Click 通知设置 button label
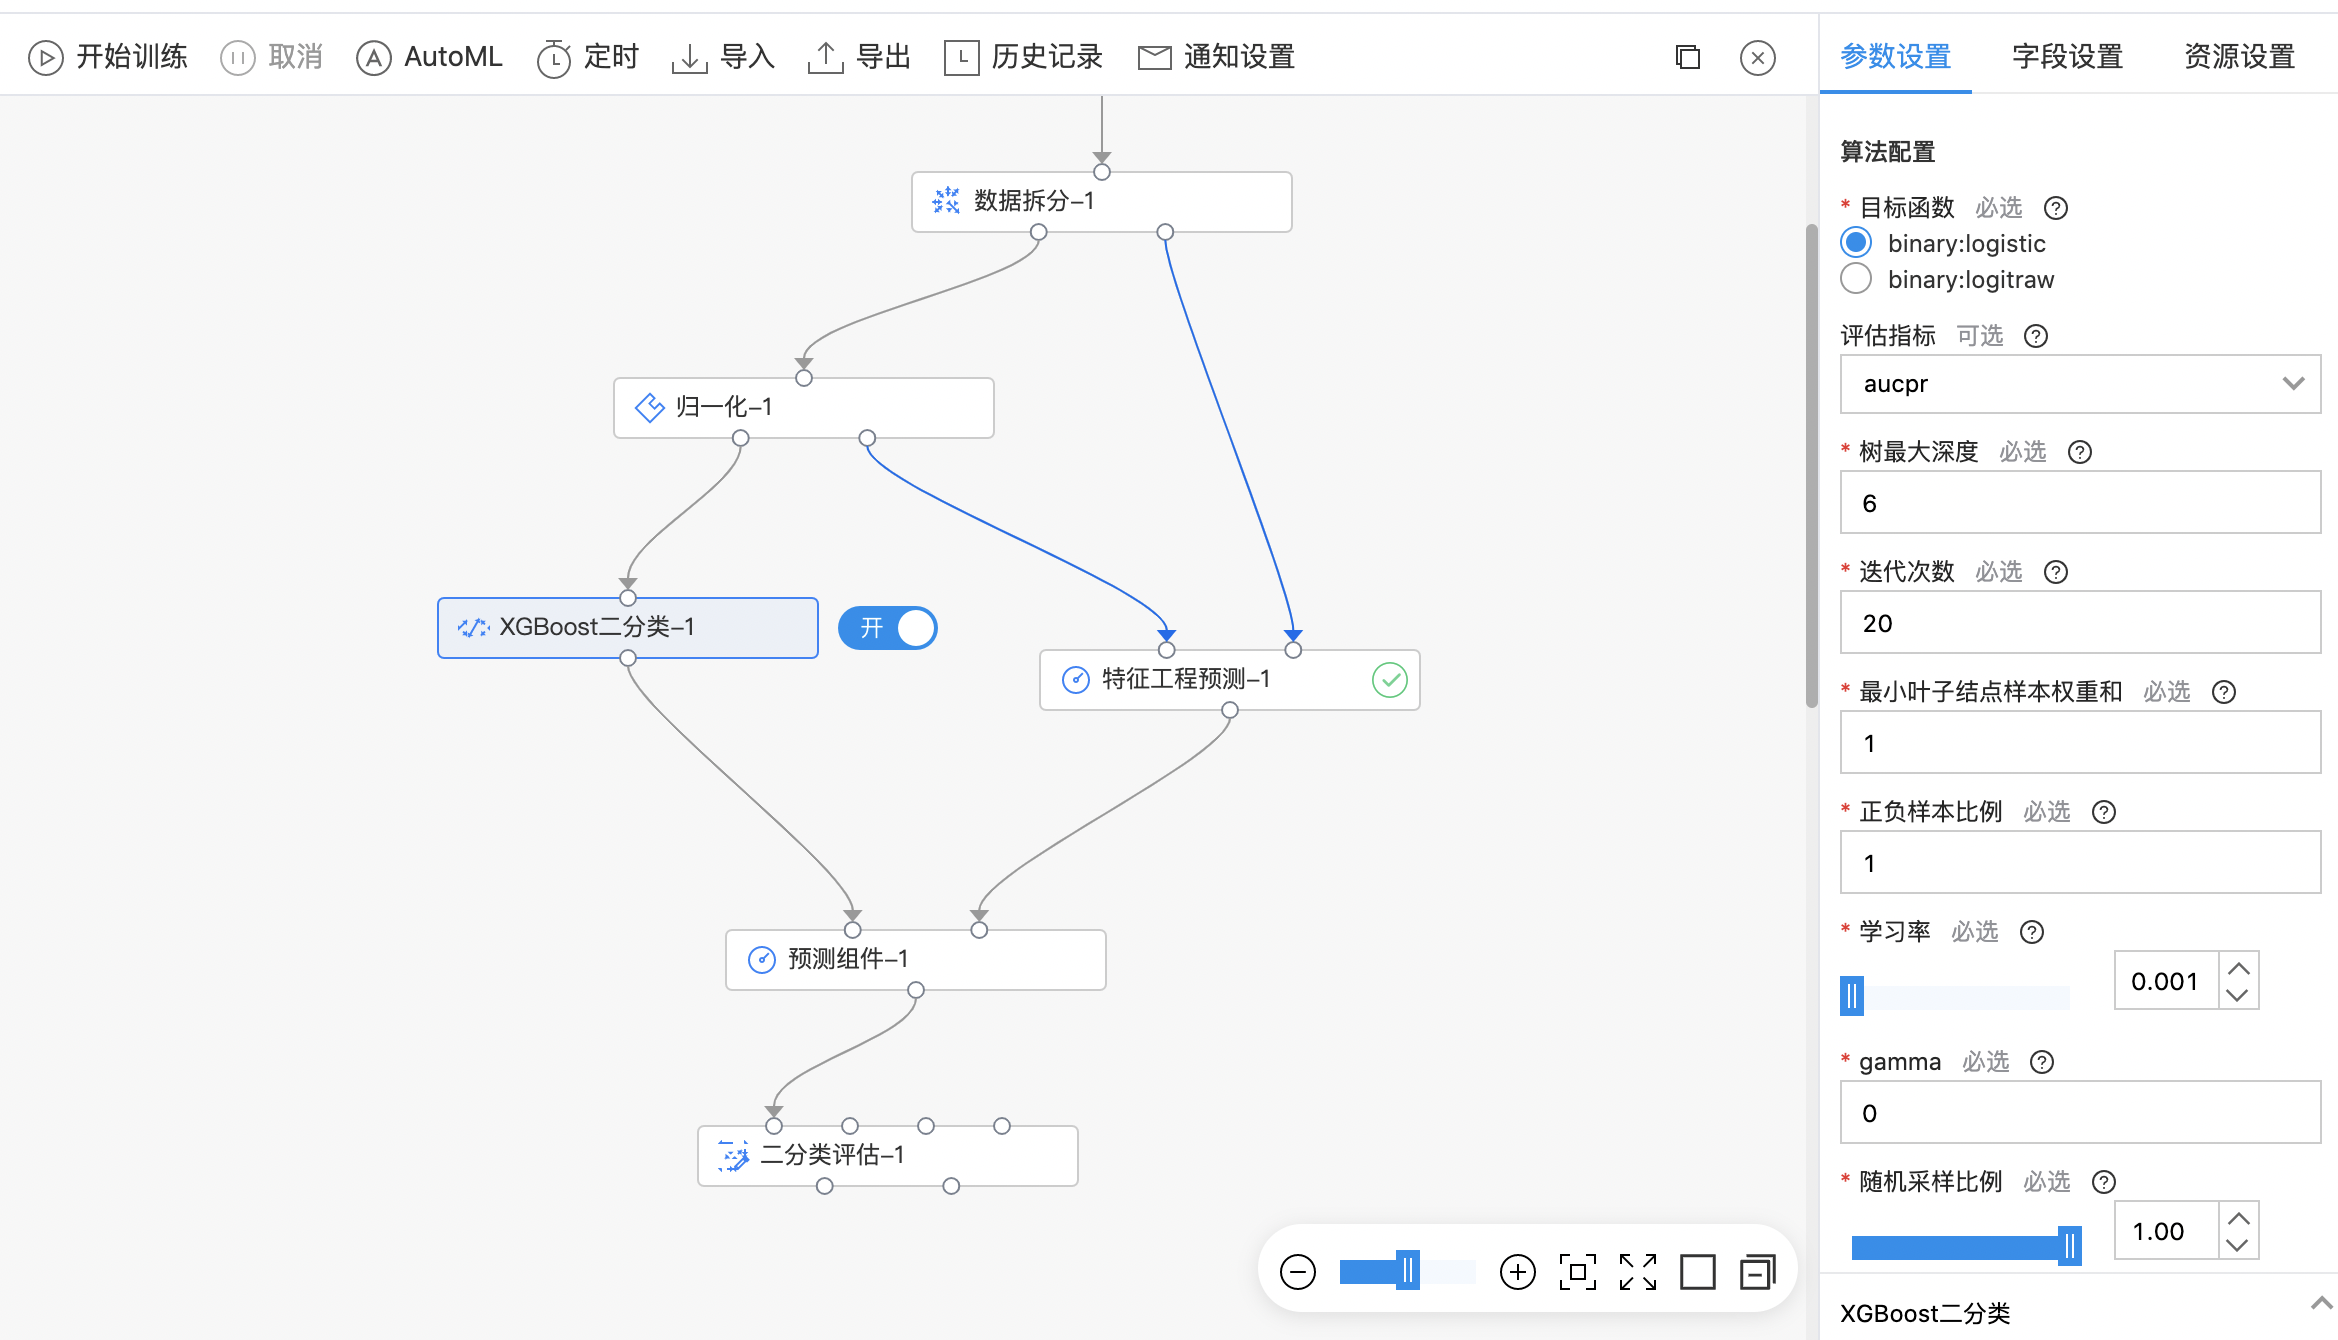Viewport: 2338px width, 1340px height. [x=1240, y=57]
